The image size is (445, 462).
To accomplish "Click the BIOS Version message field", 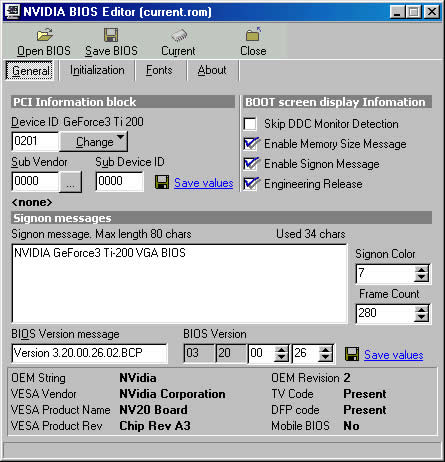I will pyautogui.click(x=90, y=353).
